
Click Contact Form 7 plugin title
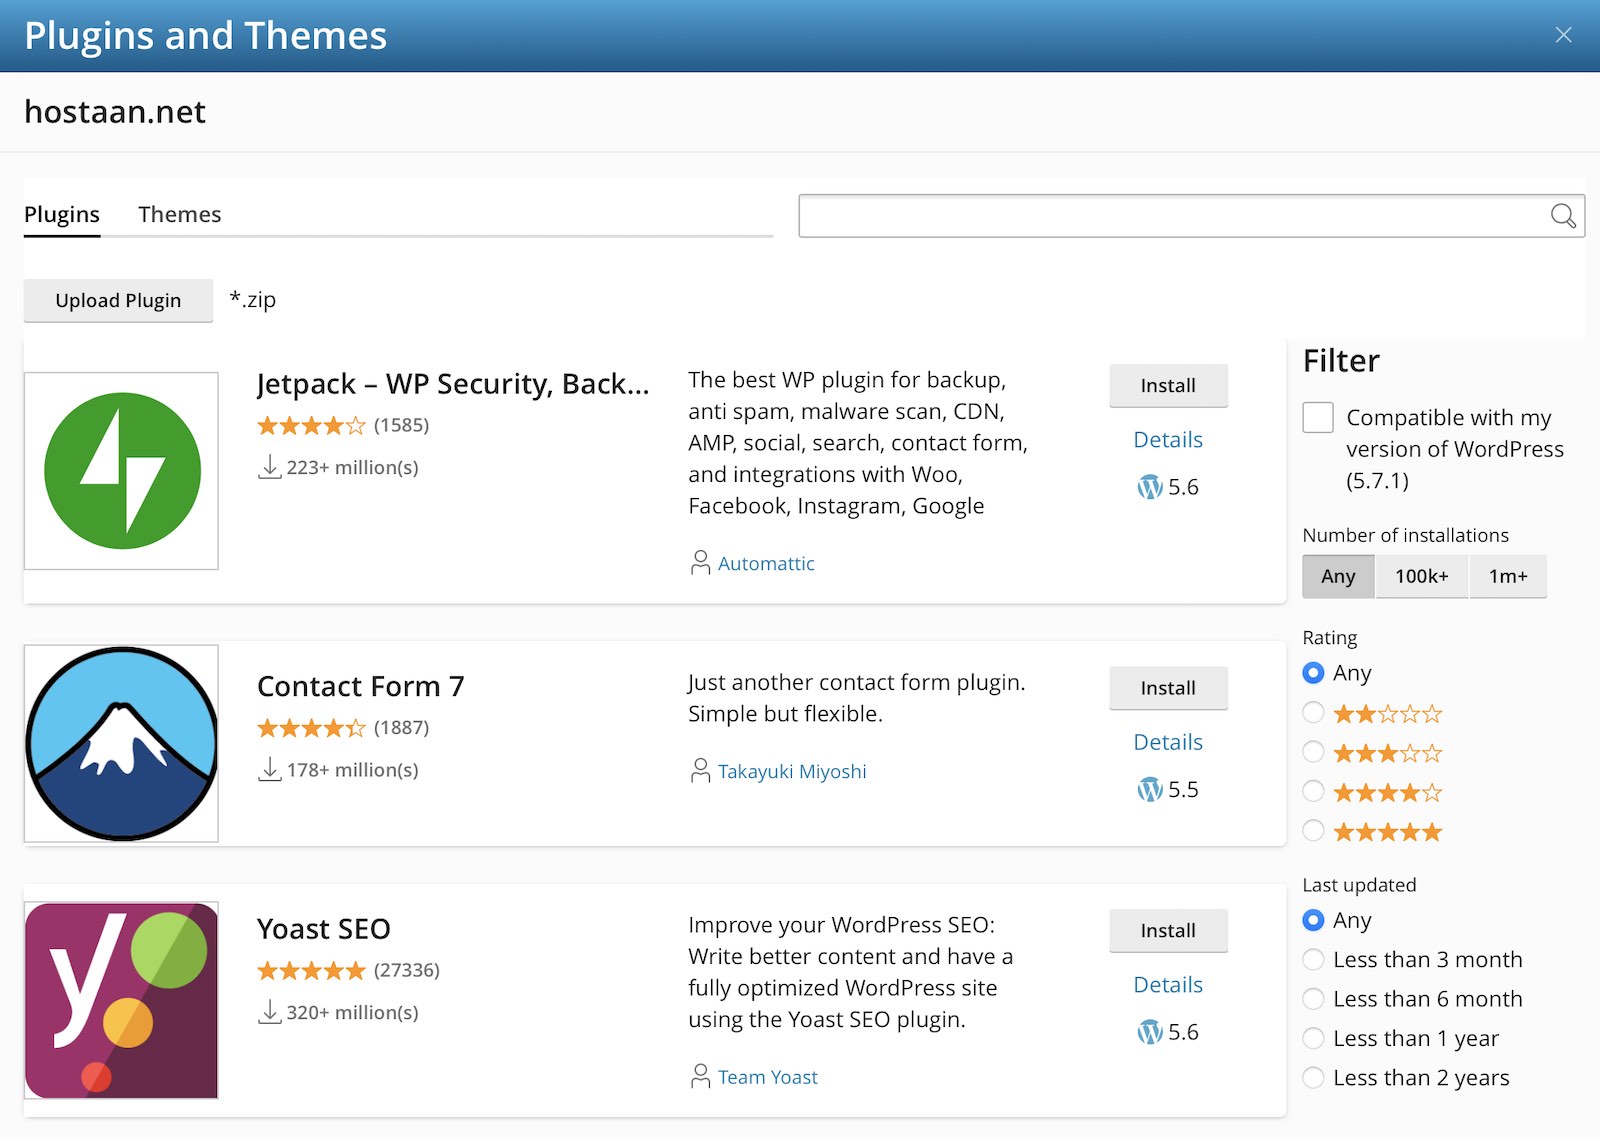click(x=360, y=686)
